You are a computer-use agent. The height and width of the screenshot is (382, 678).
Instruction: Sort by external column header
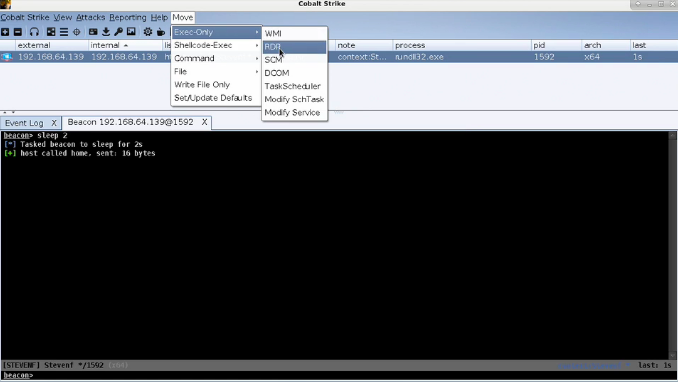click(x=52, y=45)
